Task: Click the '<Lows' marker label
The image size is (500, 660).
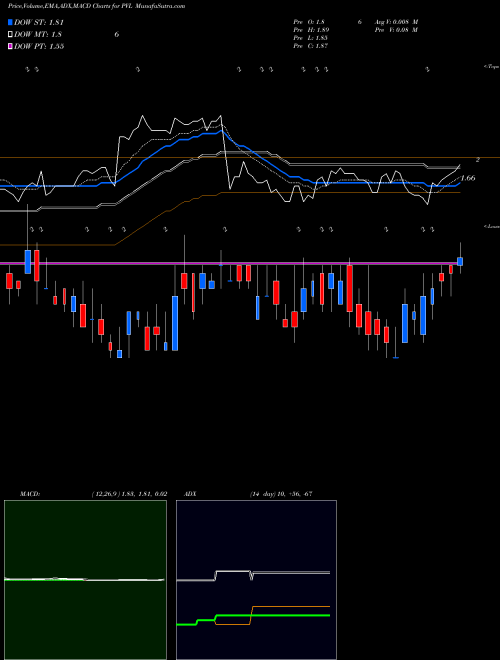Action: tap(491, 226)
